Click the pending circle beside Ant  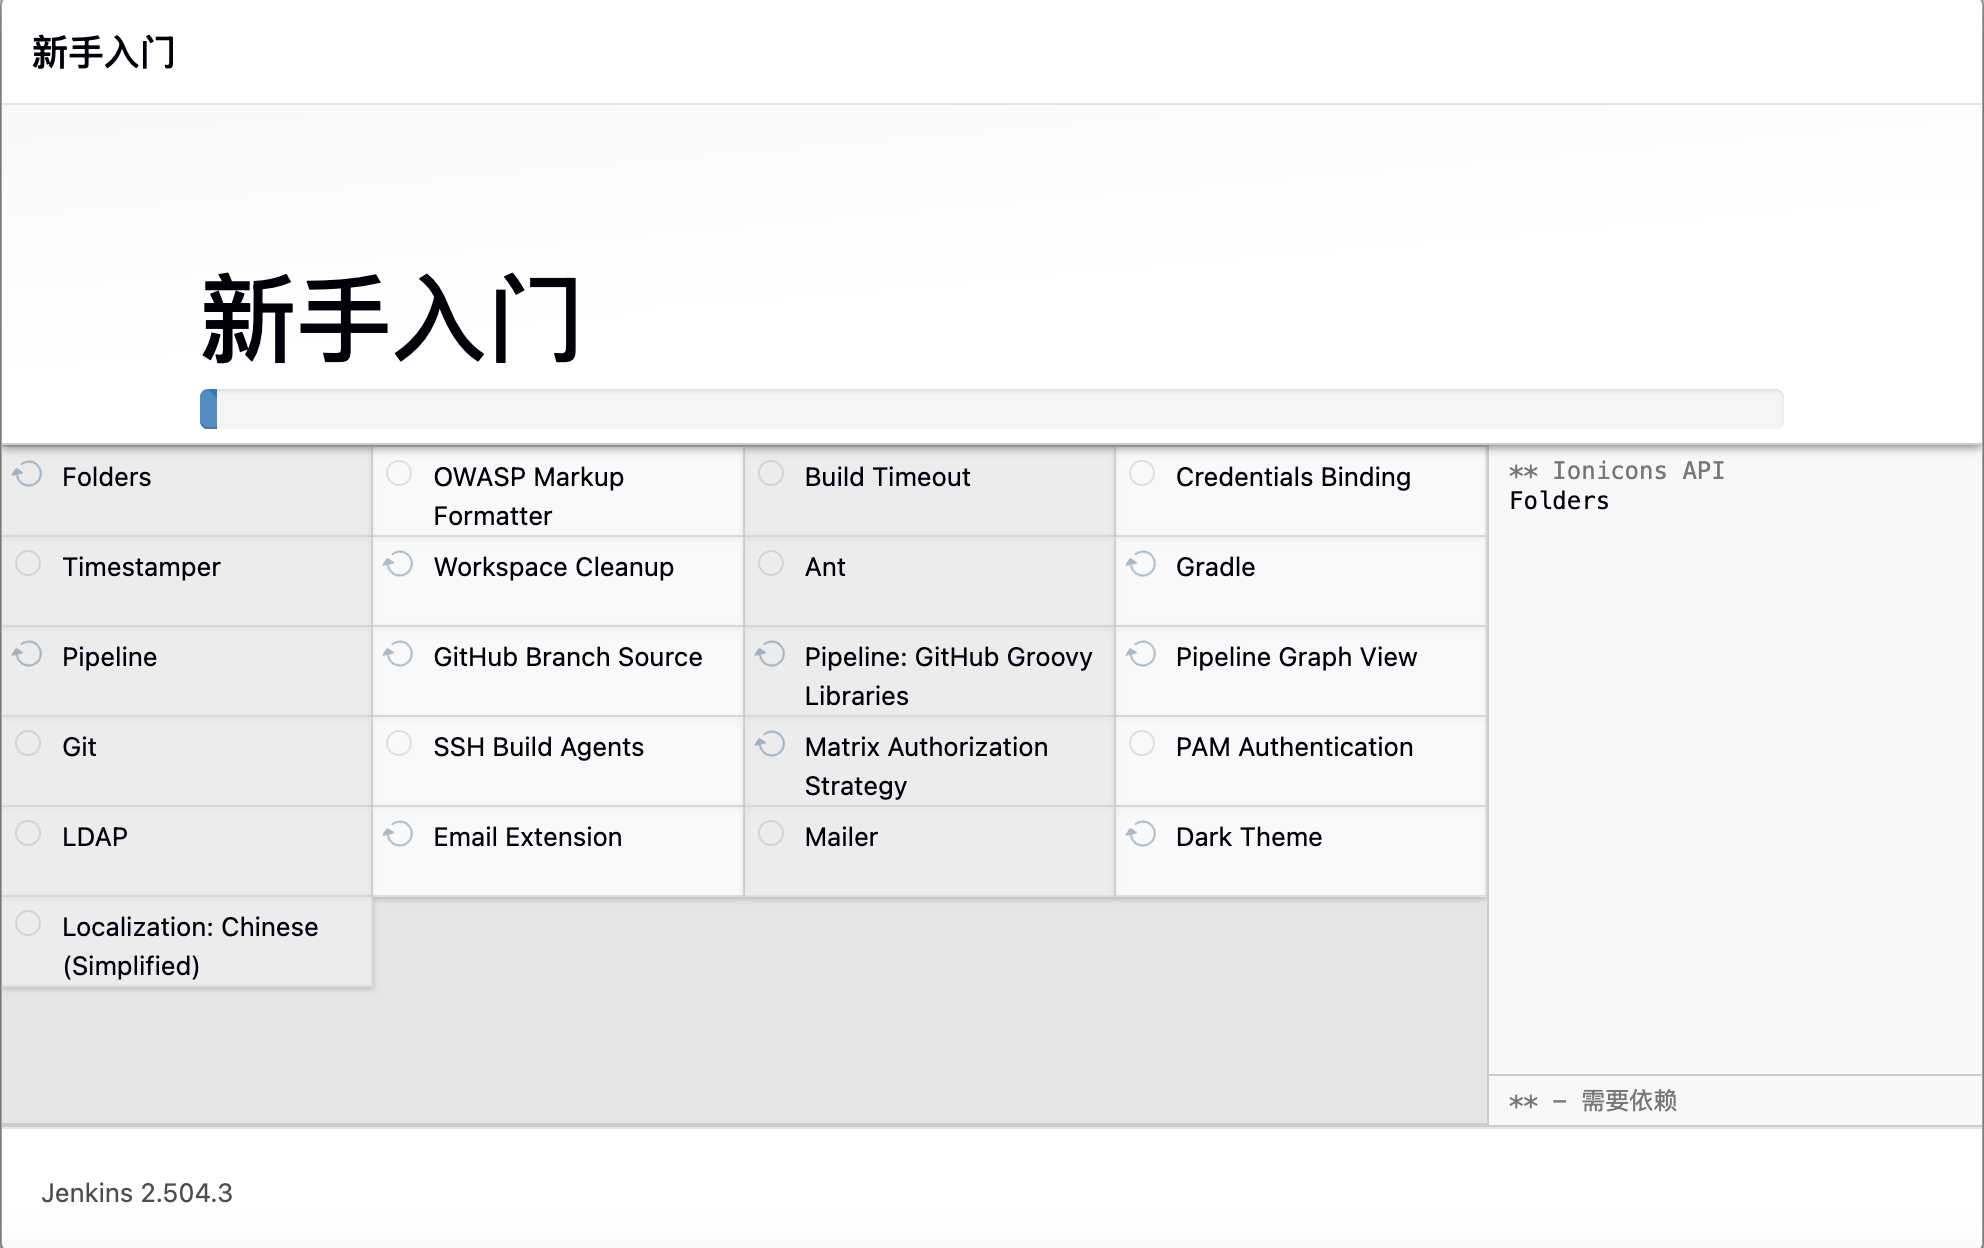pos(771,563)
